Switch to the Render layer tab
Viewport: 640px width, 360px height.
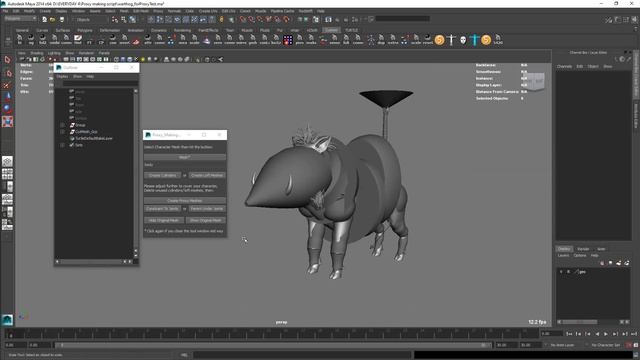[x=583, y=249]
